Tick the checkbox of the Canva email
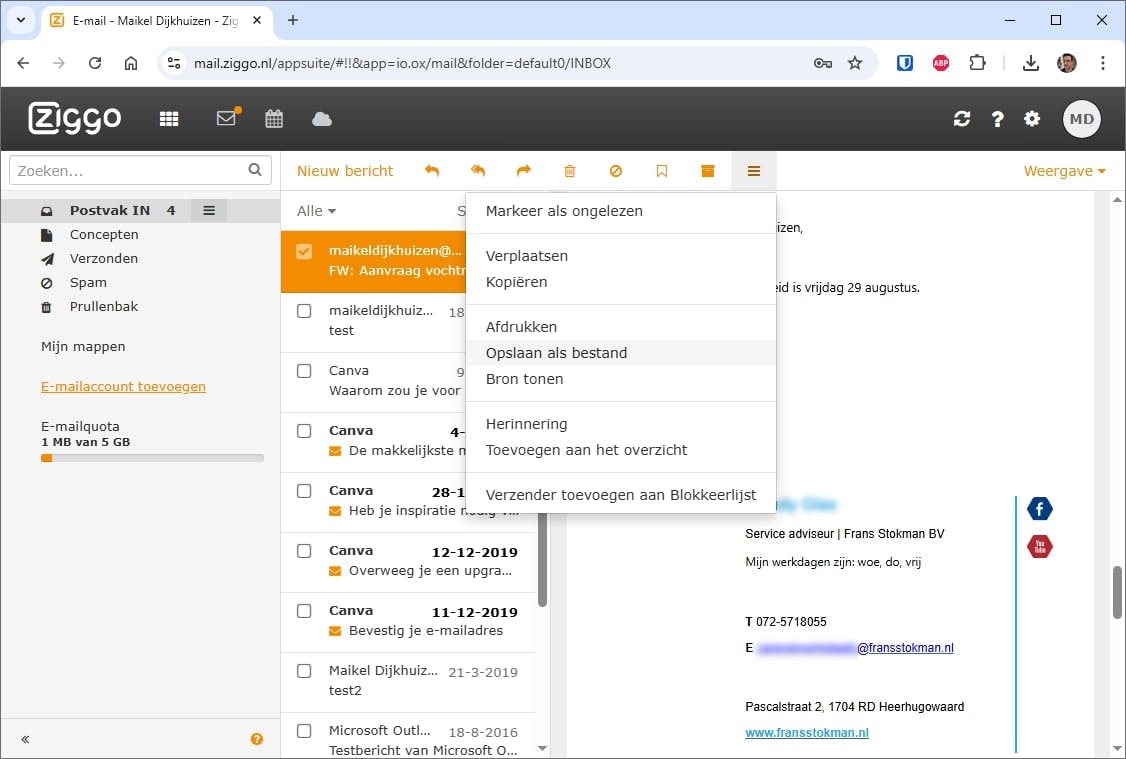This screenshot has width=1126, height=759. (x=304, y=370)
